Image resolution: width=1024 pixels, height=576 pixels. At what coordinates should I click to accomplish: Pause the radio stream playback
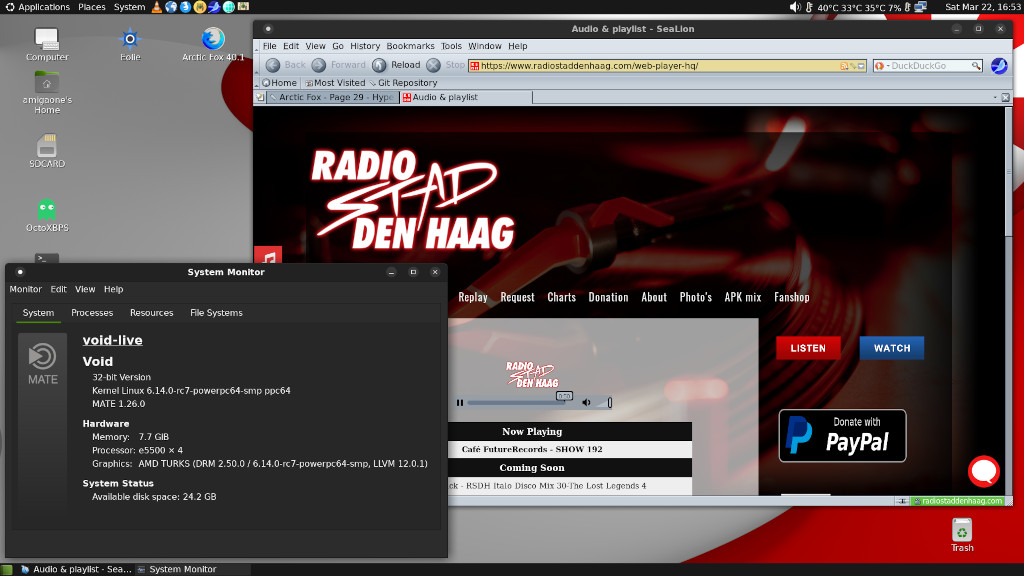click(460, 403)
